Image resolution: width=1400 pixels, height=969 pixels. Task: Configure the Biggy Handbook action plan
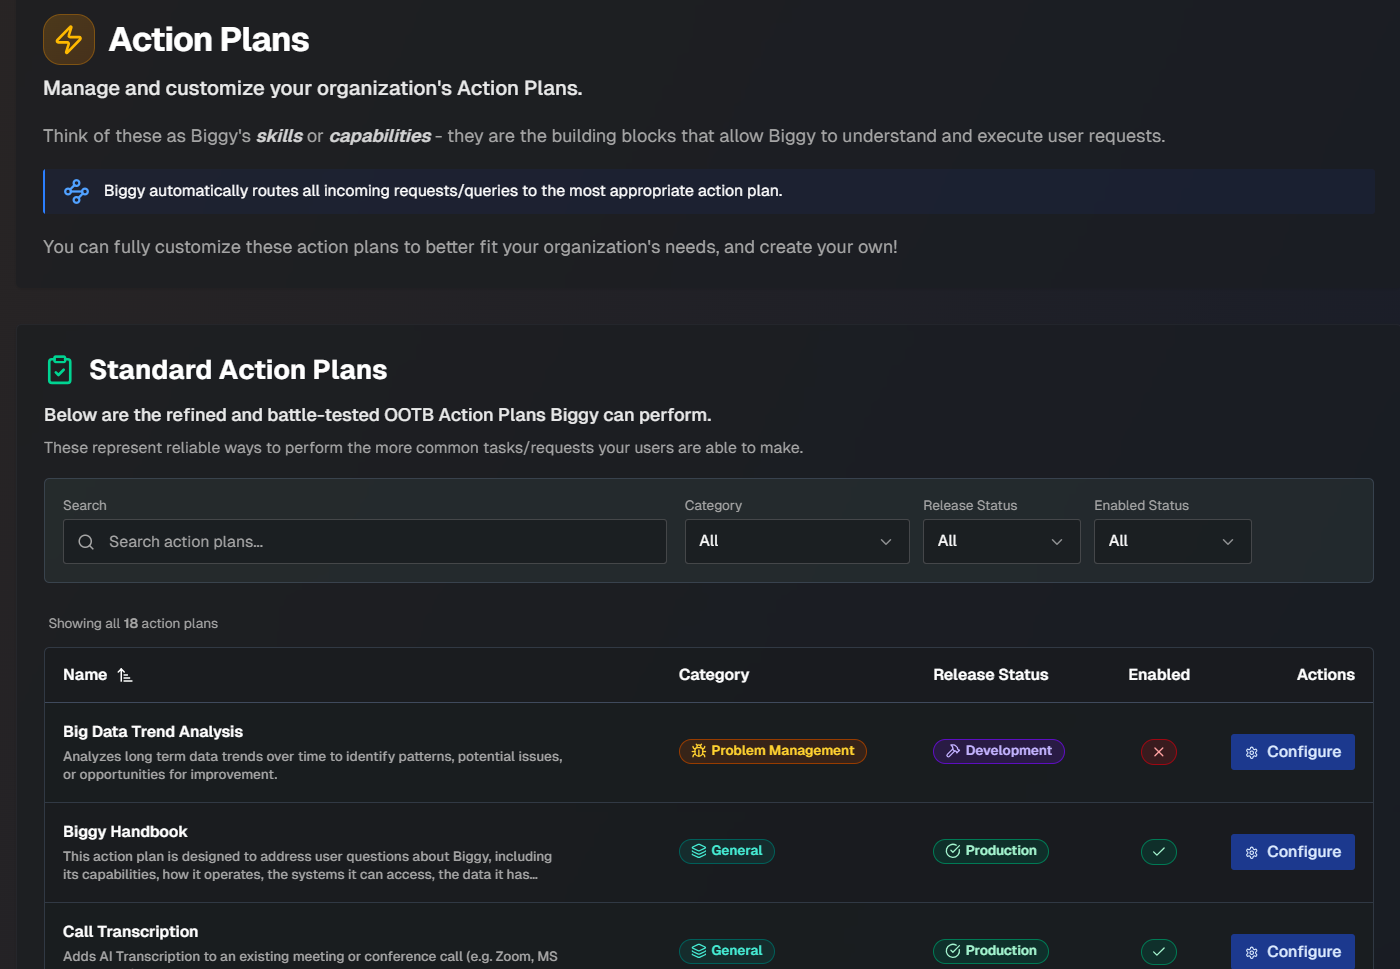(1292, 851)
